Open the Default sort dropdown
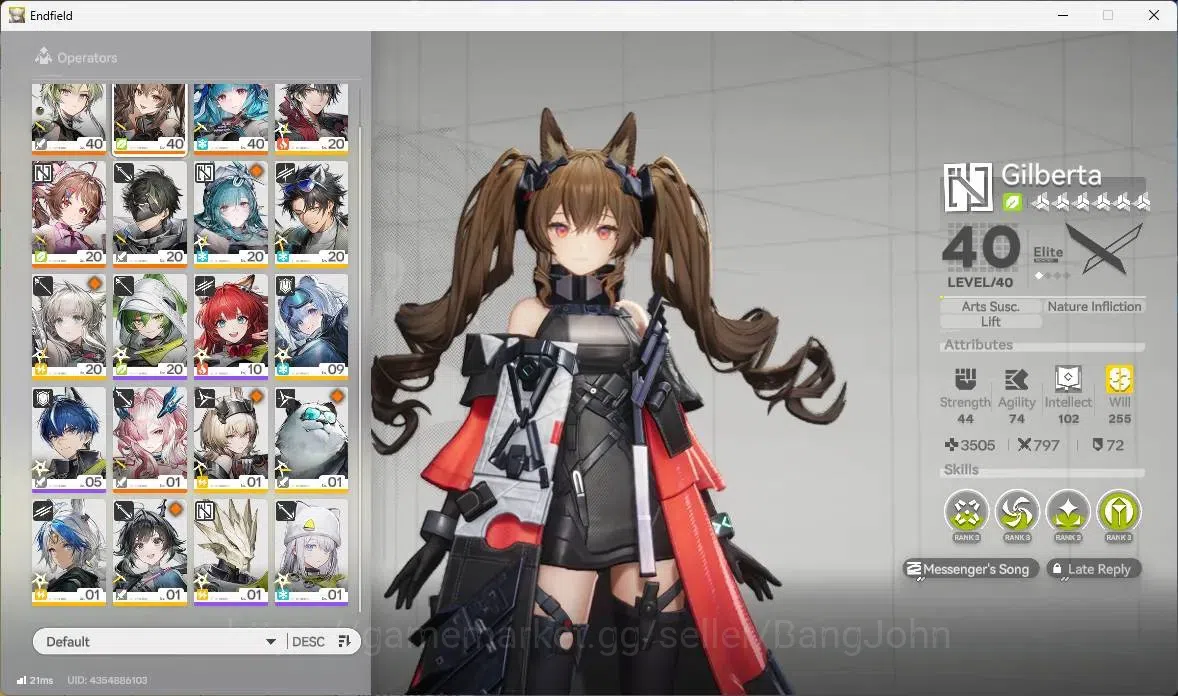The width and height of the screenshot is (1178, 696). pyautogui.click(x=159, y=641)
